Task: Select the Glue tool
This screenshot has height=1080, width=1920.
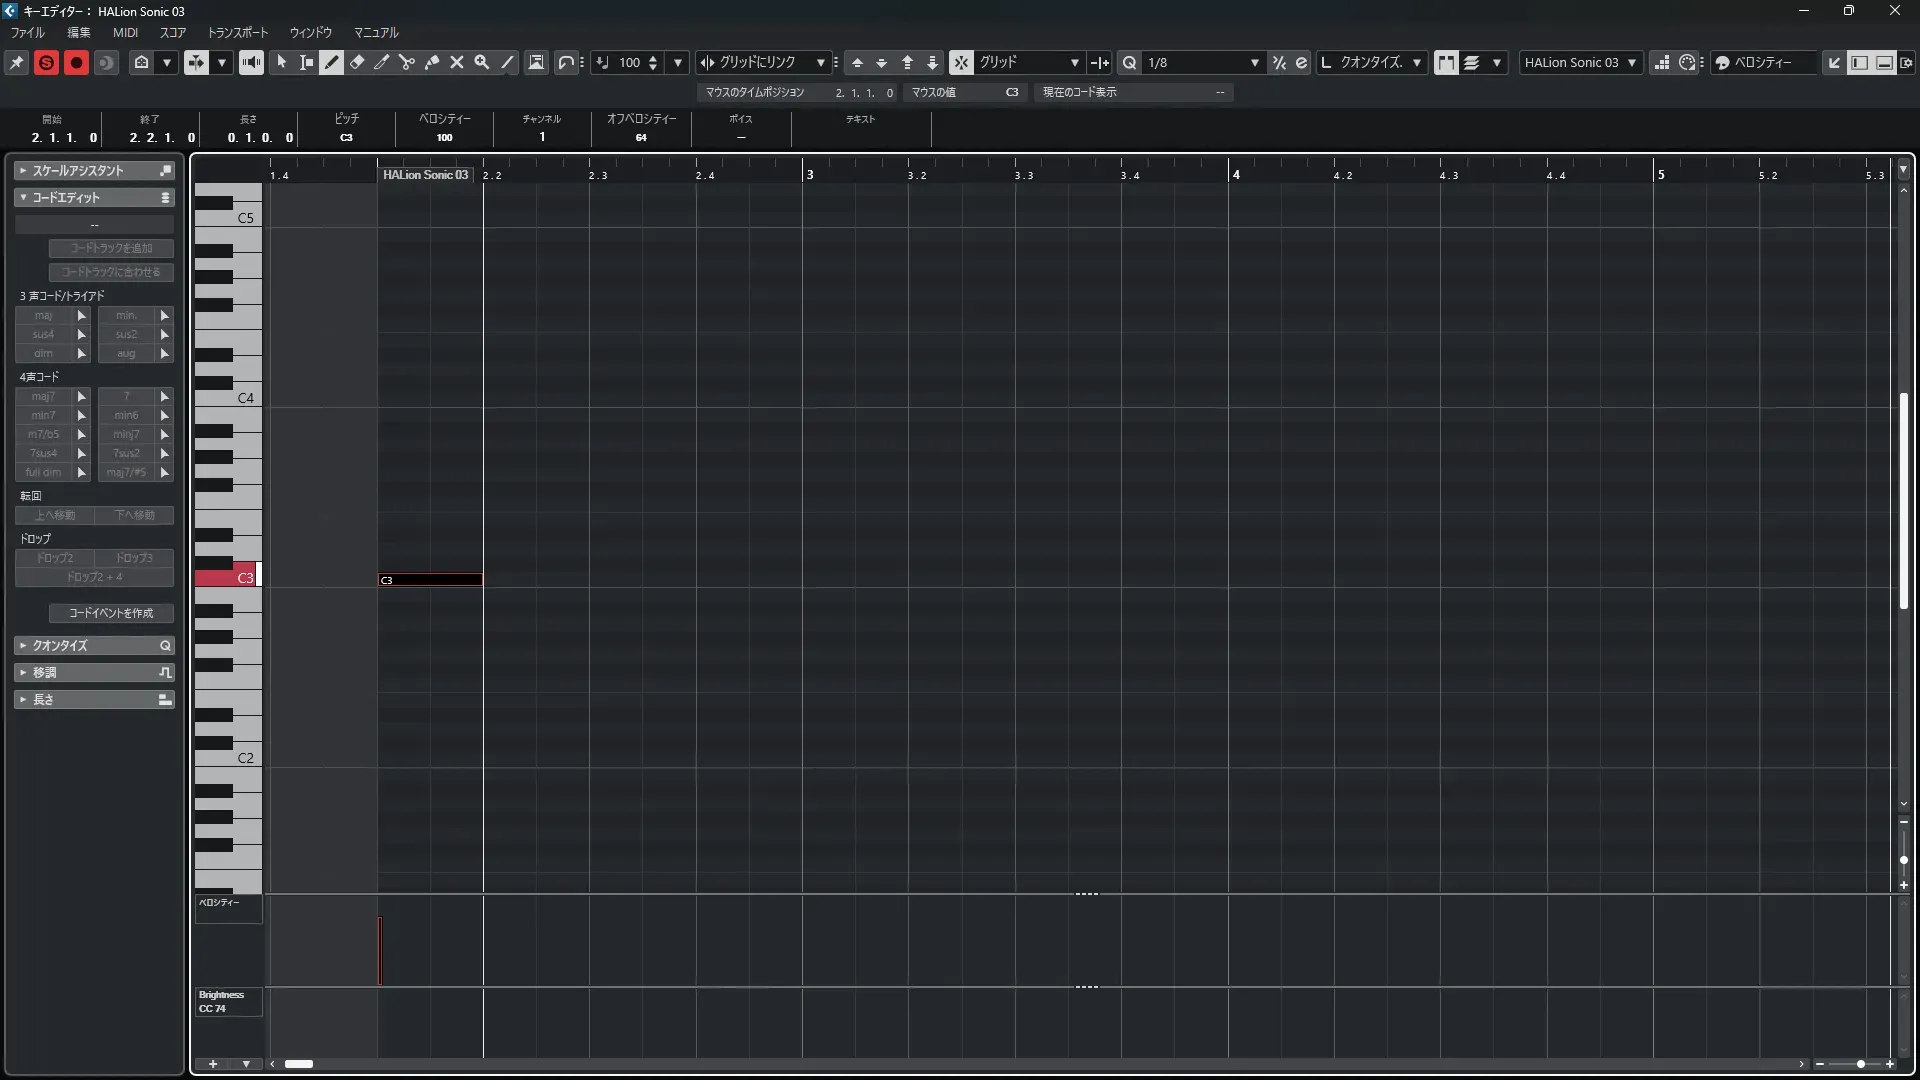Action: click(x=432, y=62)
